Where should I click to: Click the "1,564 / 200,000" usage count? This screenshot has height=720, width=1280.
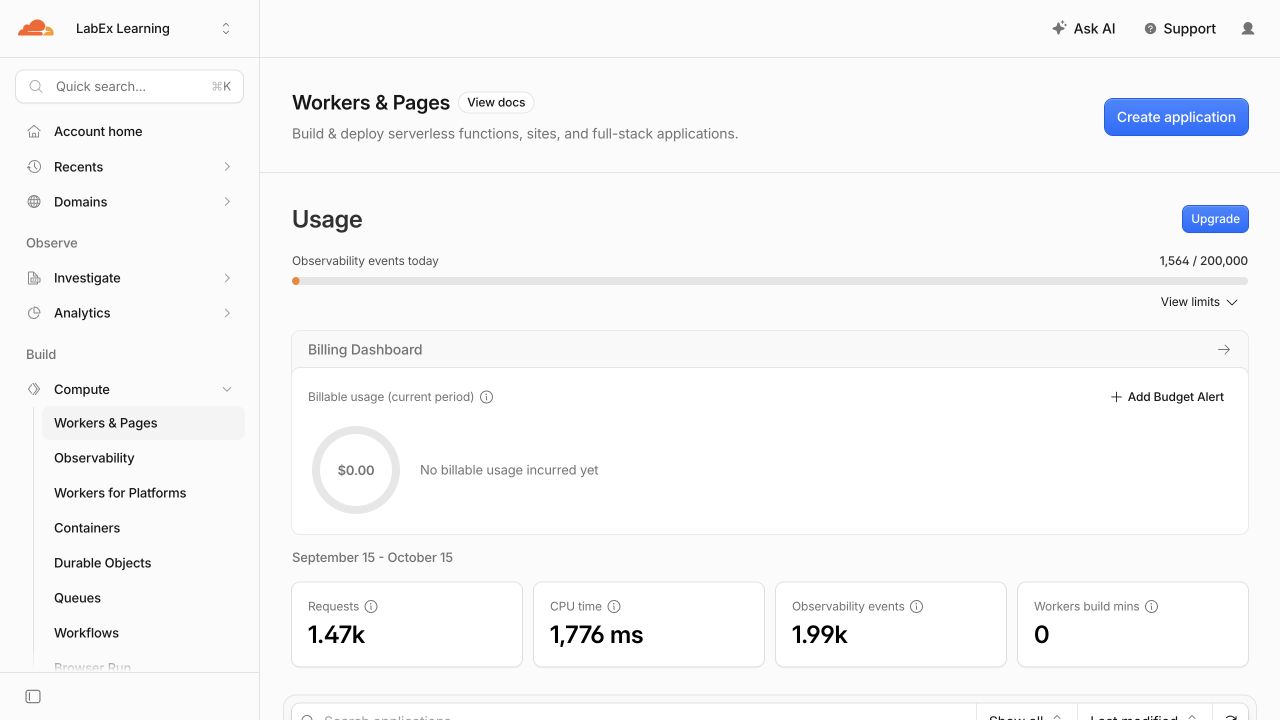[1204, 261]
